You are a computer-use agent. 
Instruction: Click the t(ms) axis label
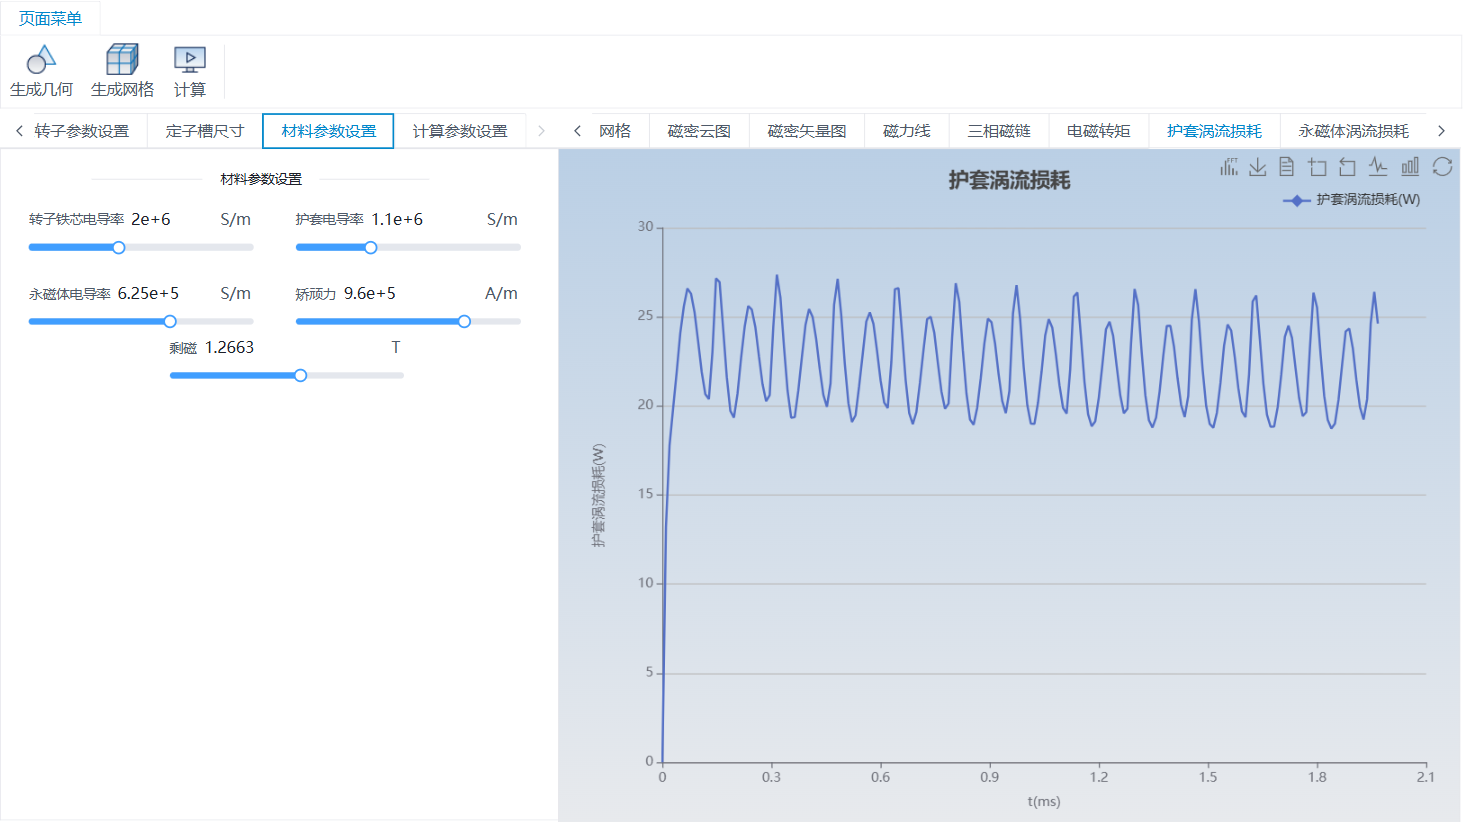1044,801
